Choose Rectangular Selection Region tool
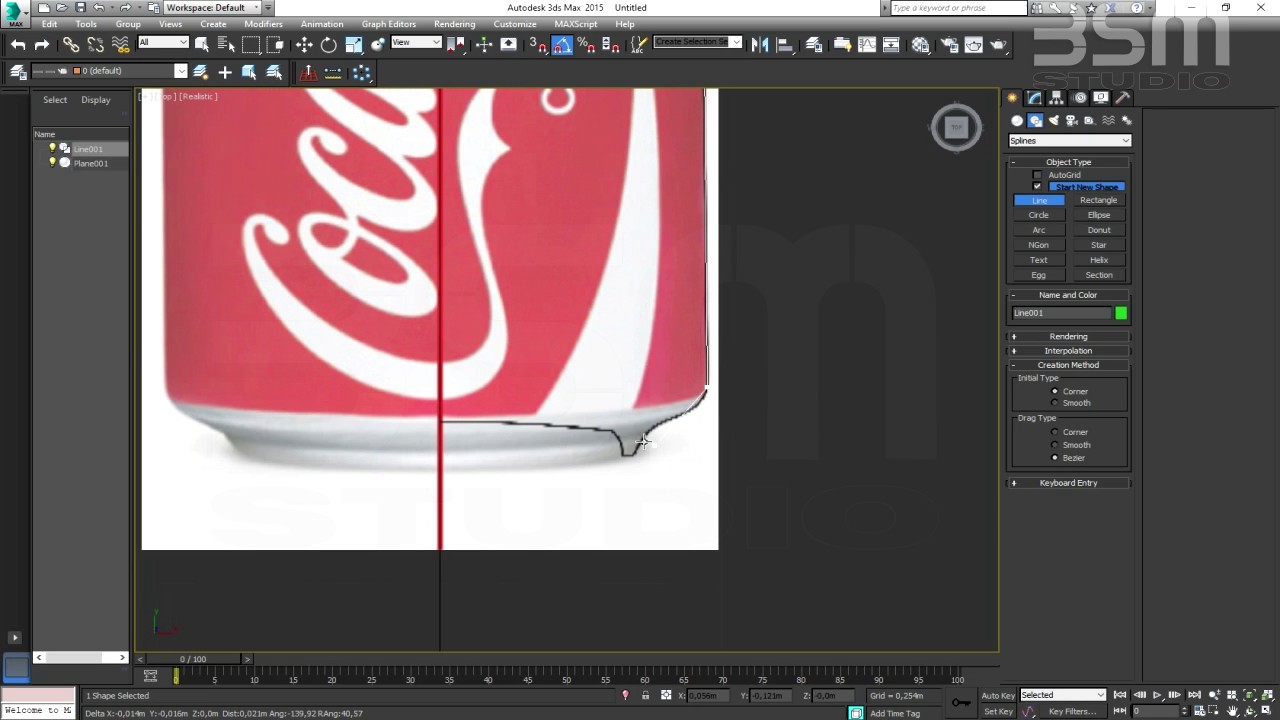Viewport: 1280px width, 720px height. [251, 44]
